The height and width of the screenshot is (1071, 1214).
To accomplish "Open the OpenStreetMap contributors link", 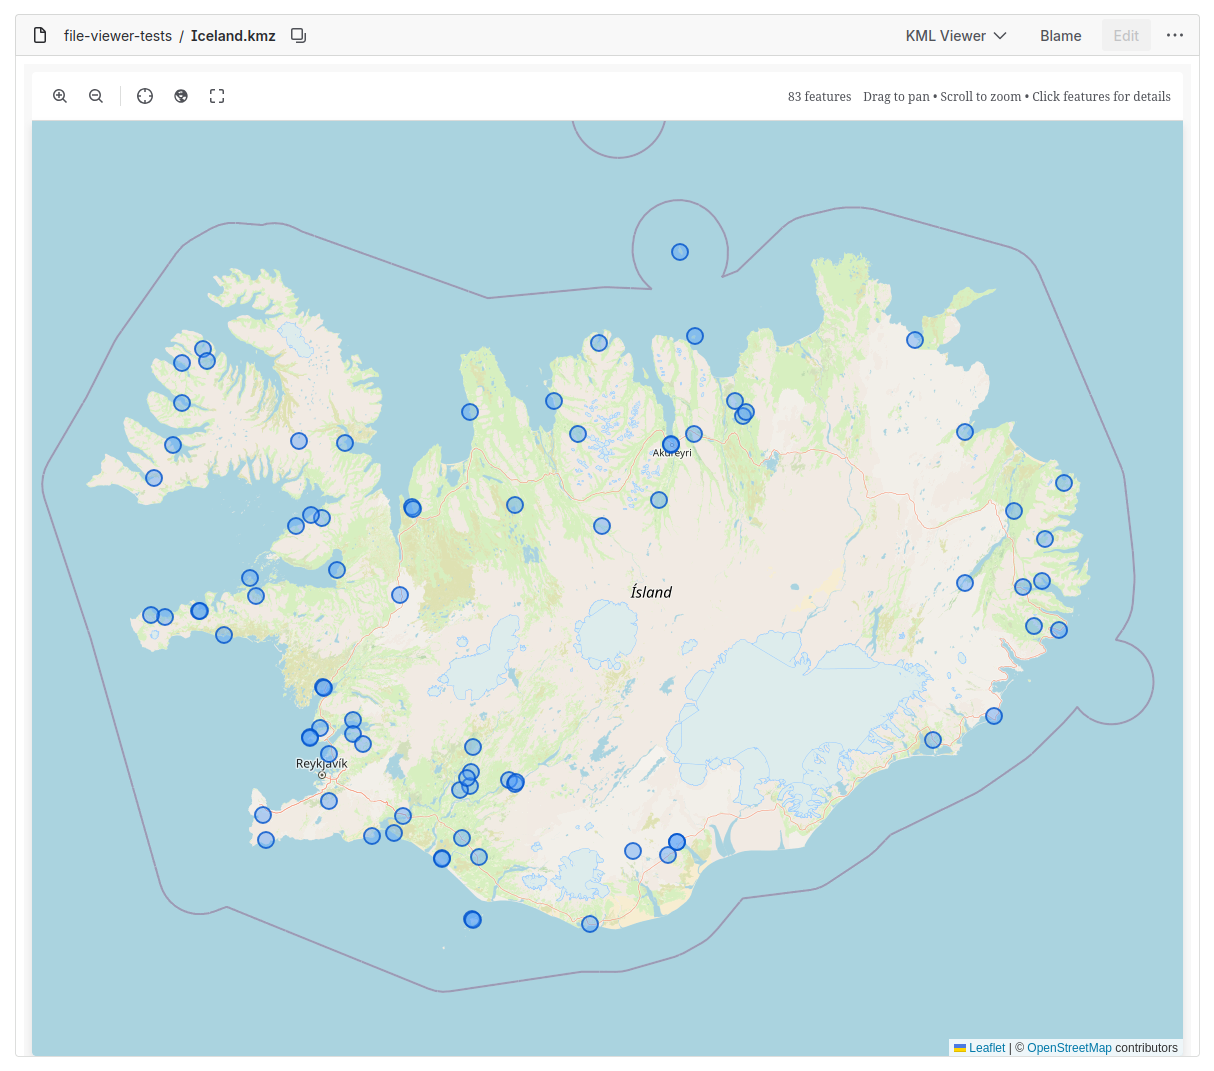I will [1070, 1047].
